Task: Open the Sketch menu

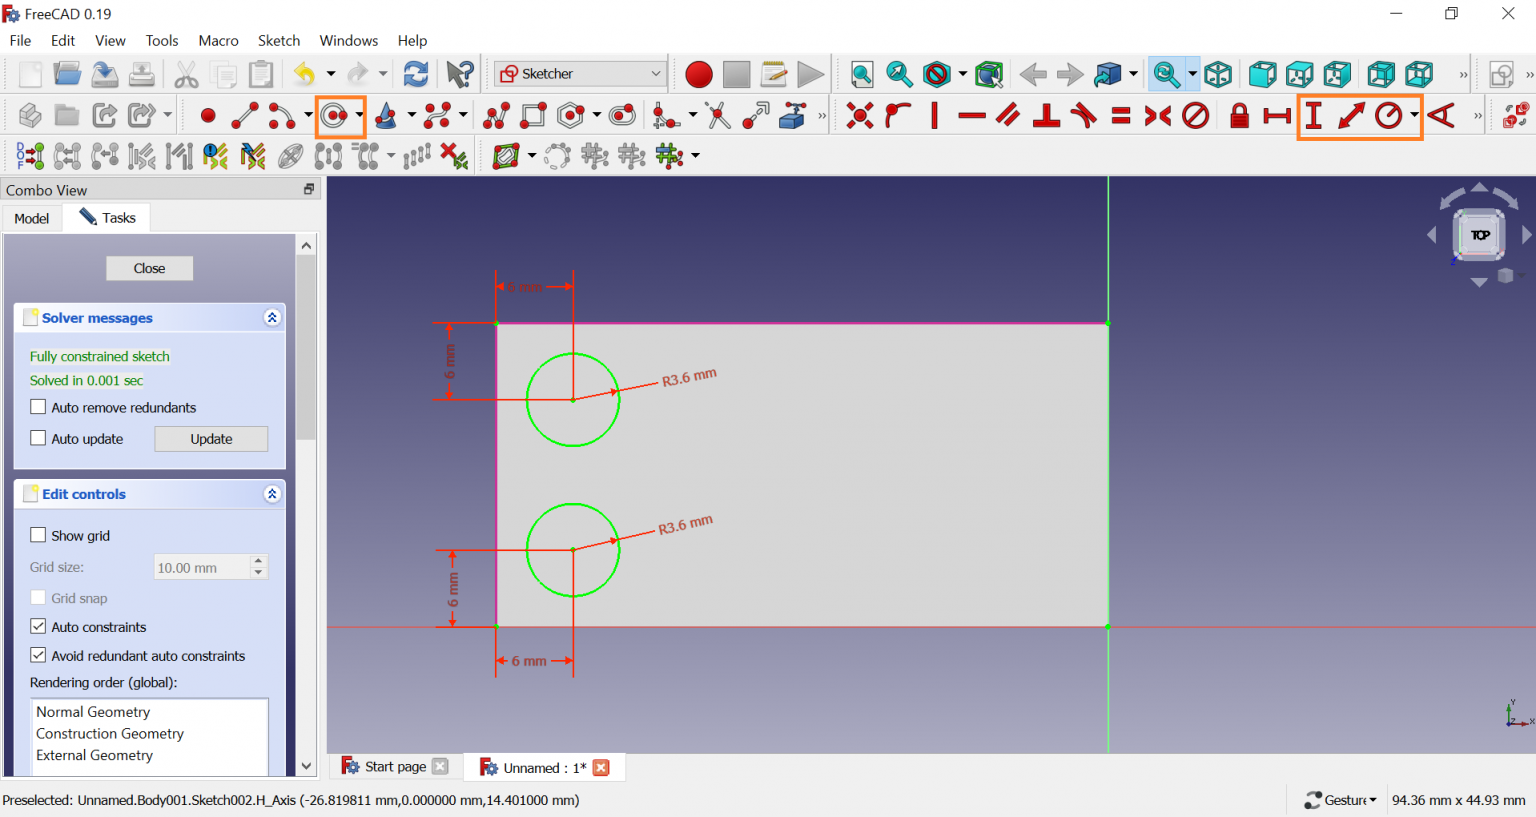Action: 278,41
